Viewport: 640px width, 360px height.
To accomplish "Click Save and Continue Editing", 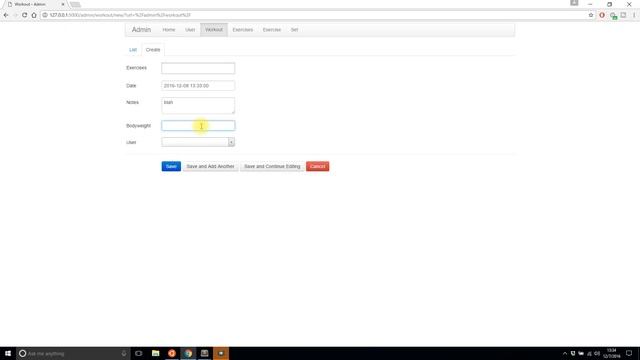I will pos(272,167).
